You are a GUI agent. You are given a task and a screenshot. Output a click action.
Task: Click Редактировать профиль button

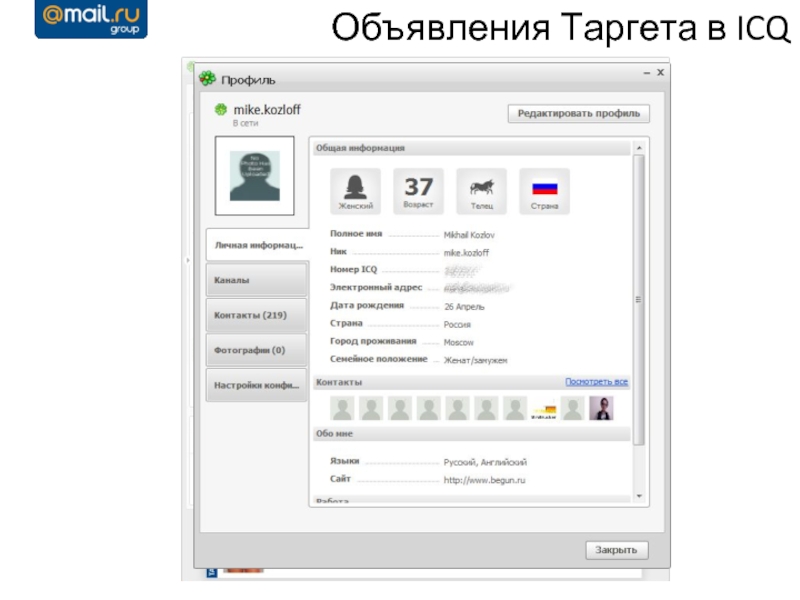click(x=579, y=113)
